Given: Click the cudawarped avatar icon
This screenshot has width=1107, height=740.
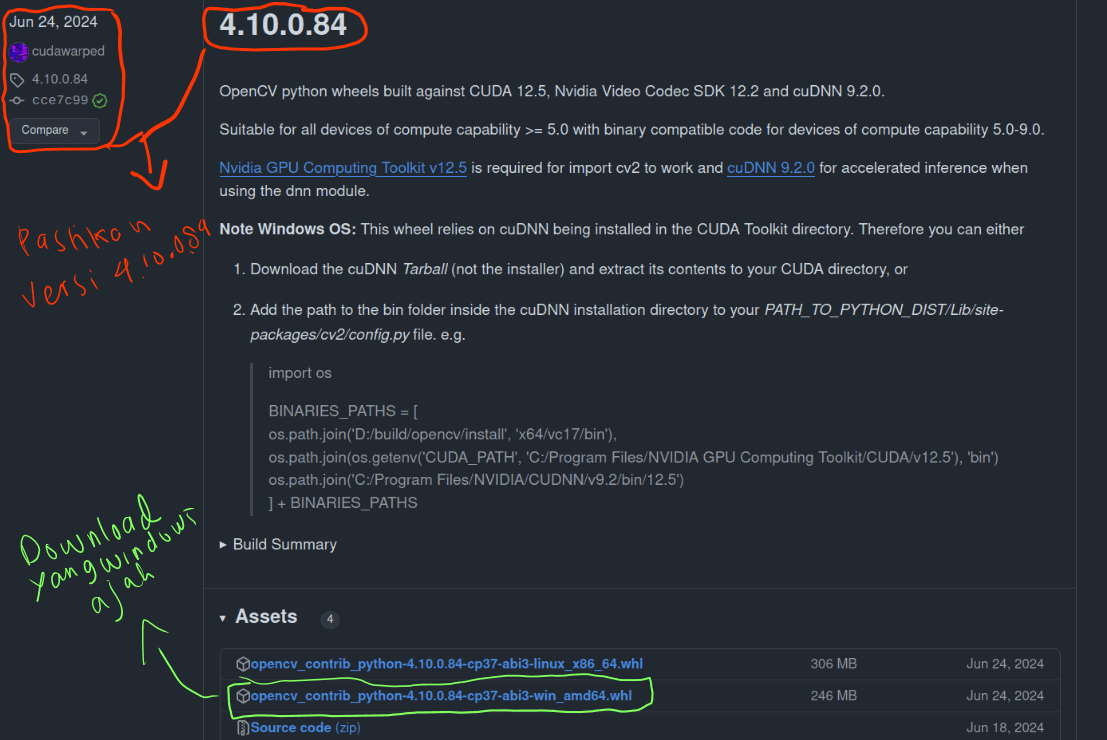Looking at the screenshot, I should click(x=18, y=52).
